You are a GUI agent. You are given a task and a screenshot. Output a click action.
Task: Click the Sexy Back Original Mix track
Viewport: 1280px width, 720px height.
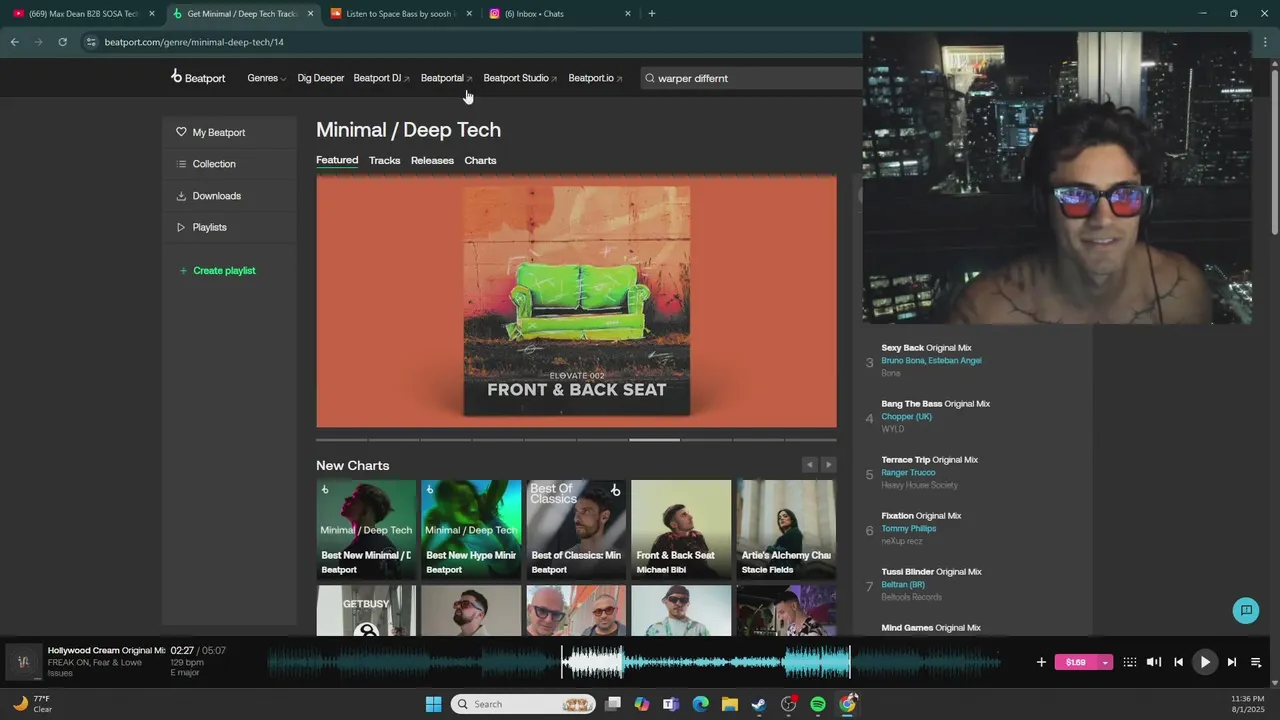926,348
